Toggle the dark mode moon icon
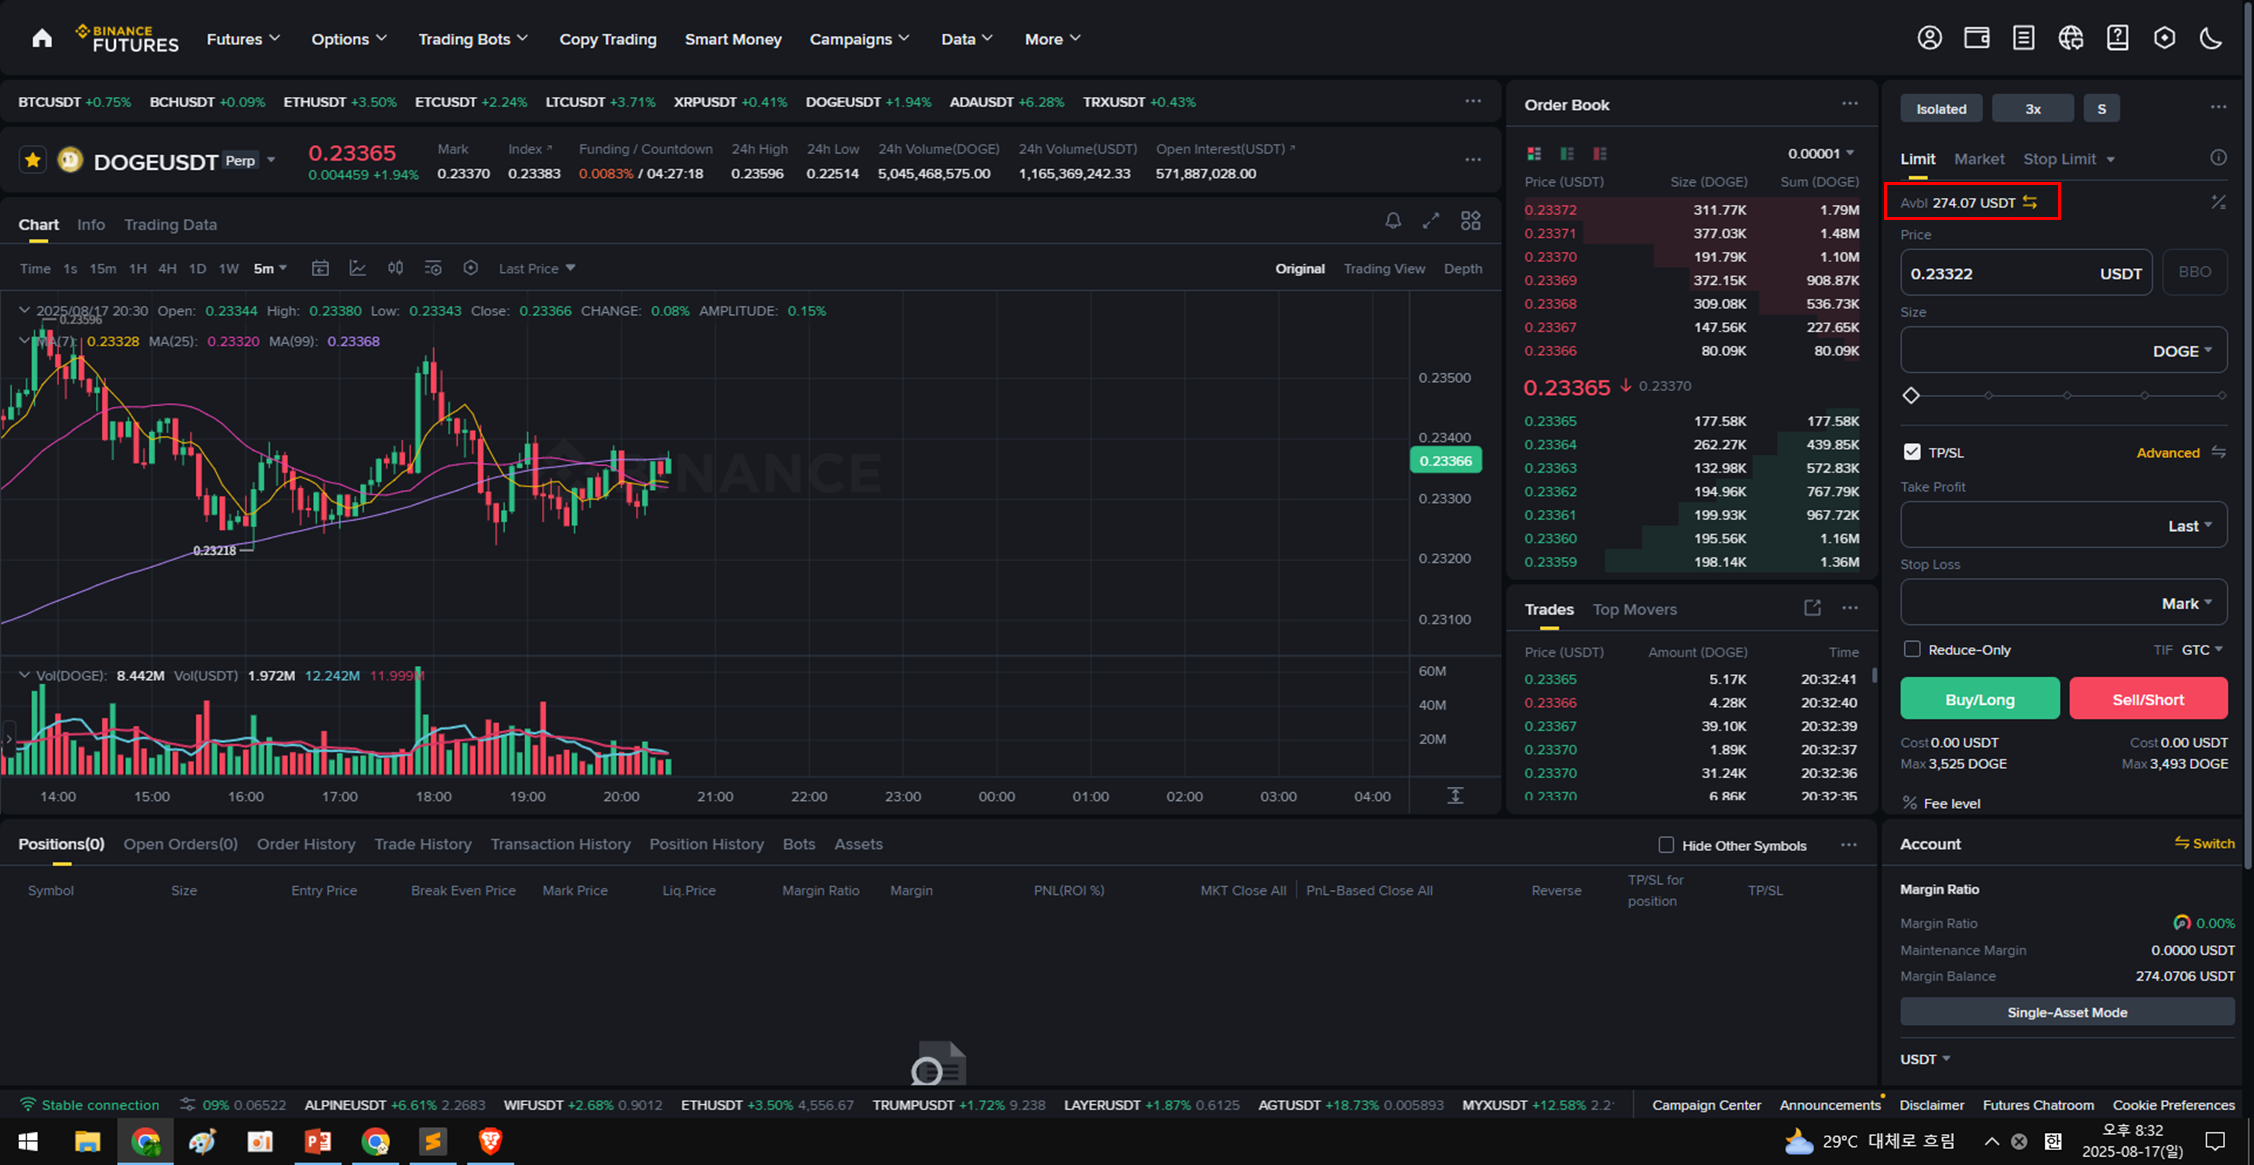The width and height of the screenshot is (2254, 1165). pyautogui.click(x=2211, y=38)
